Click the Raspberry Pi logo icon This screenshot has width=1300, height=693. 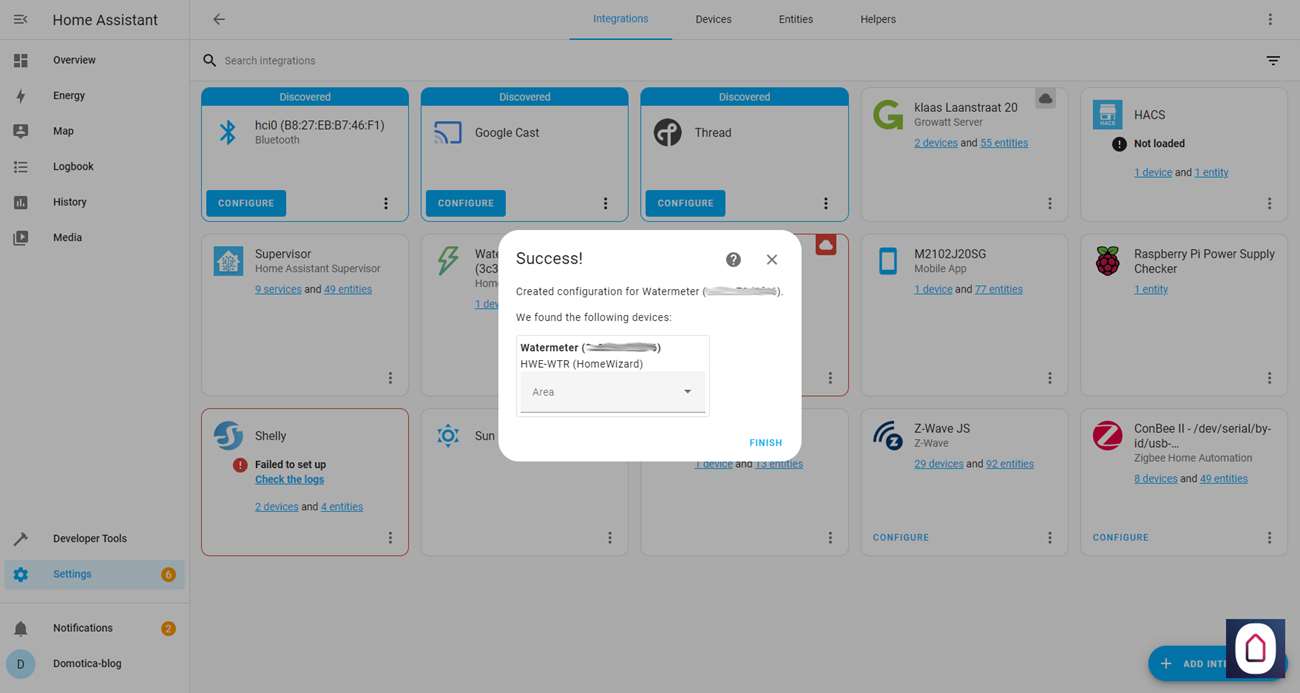pyautogui.click(x=1107, y=261)
